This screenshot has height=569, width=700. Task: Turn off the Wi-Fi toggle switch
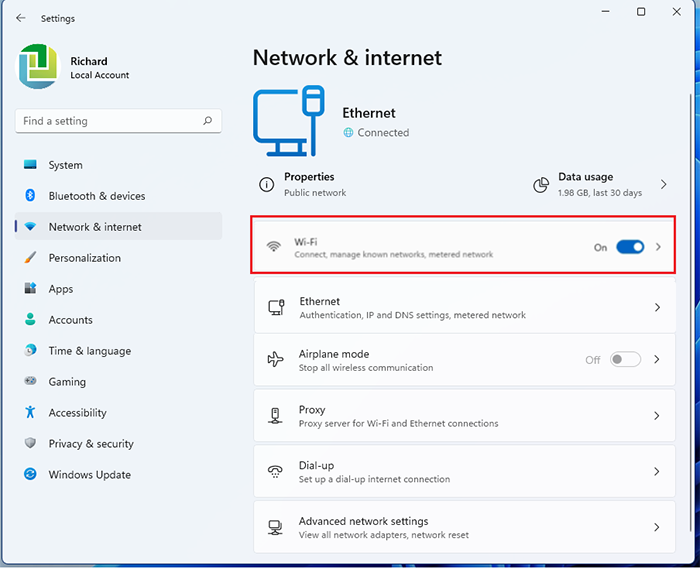click(630, 247)
